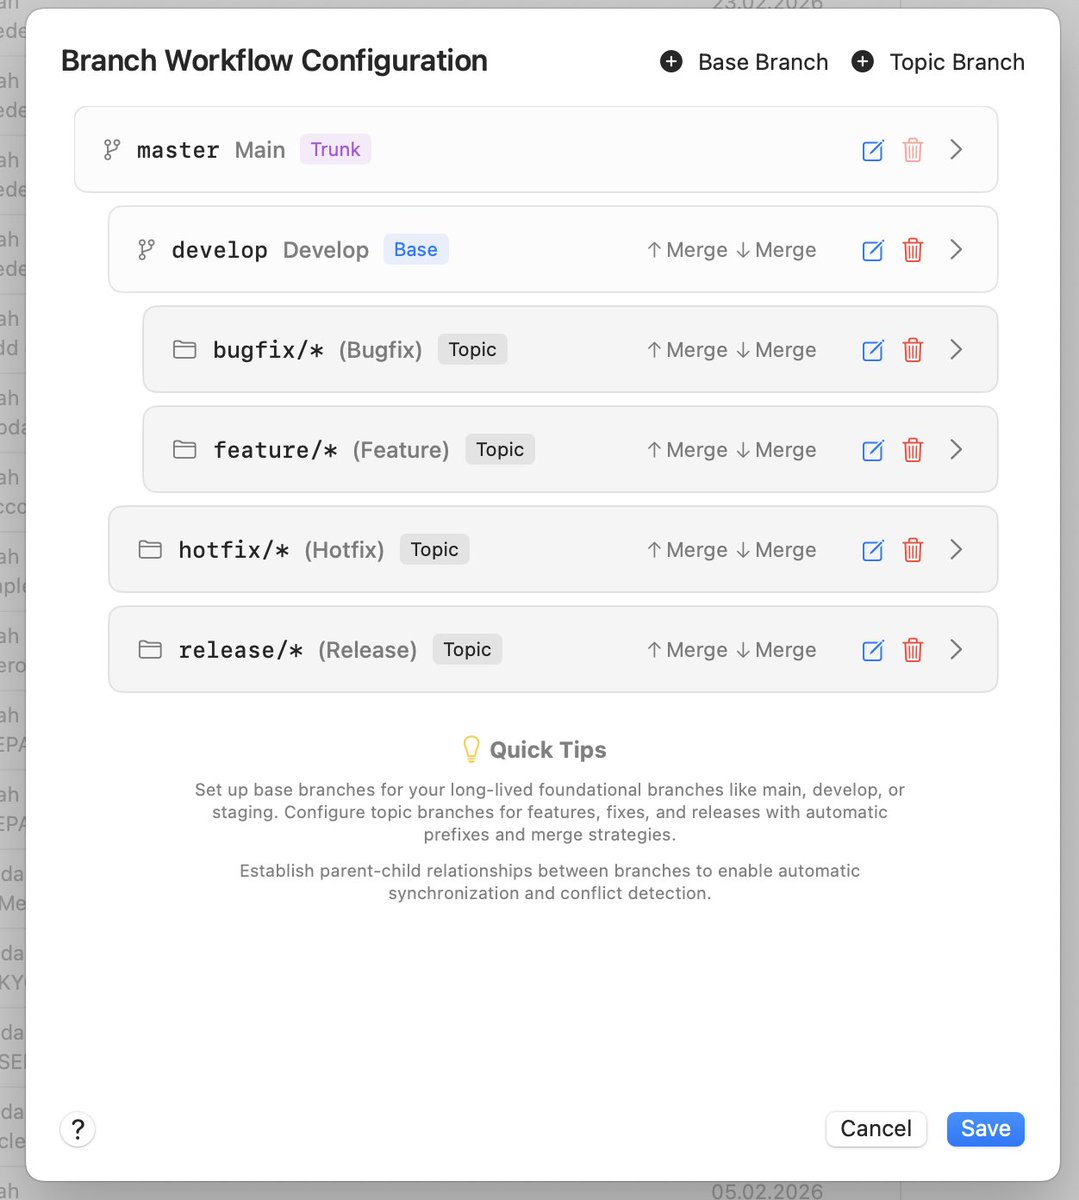Select the bugfix/* branch name
Image resolution: width=1079 pixels, height=1200 pixels.
(x=268, y=350)
